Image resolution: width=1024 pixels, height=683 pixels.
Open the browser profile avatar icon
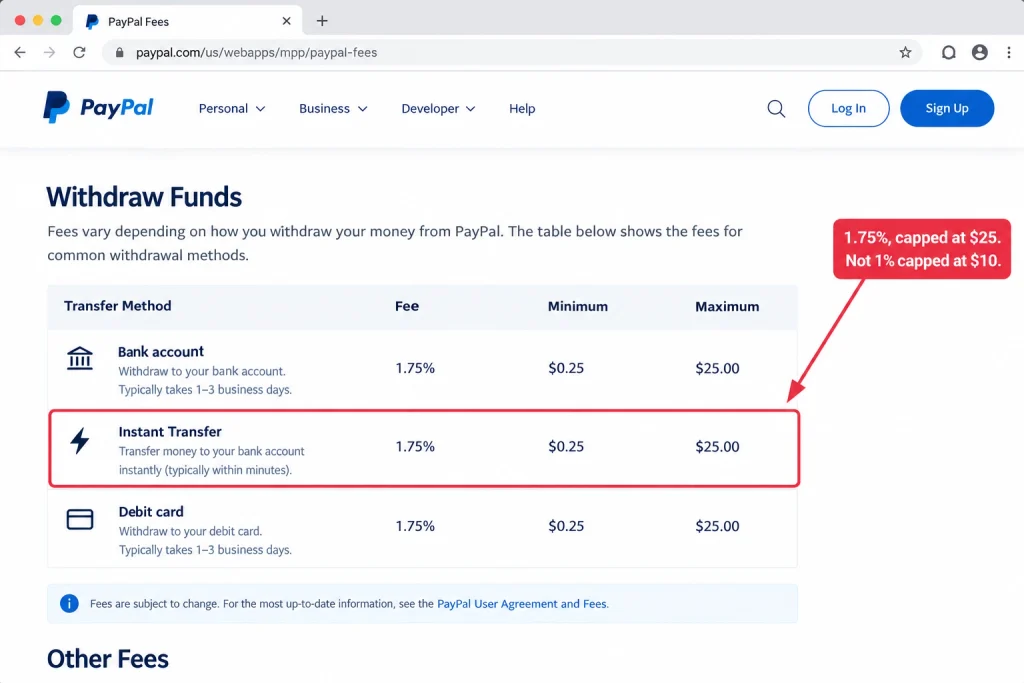(x=980, y=52)
